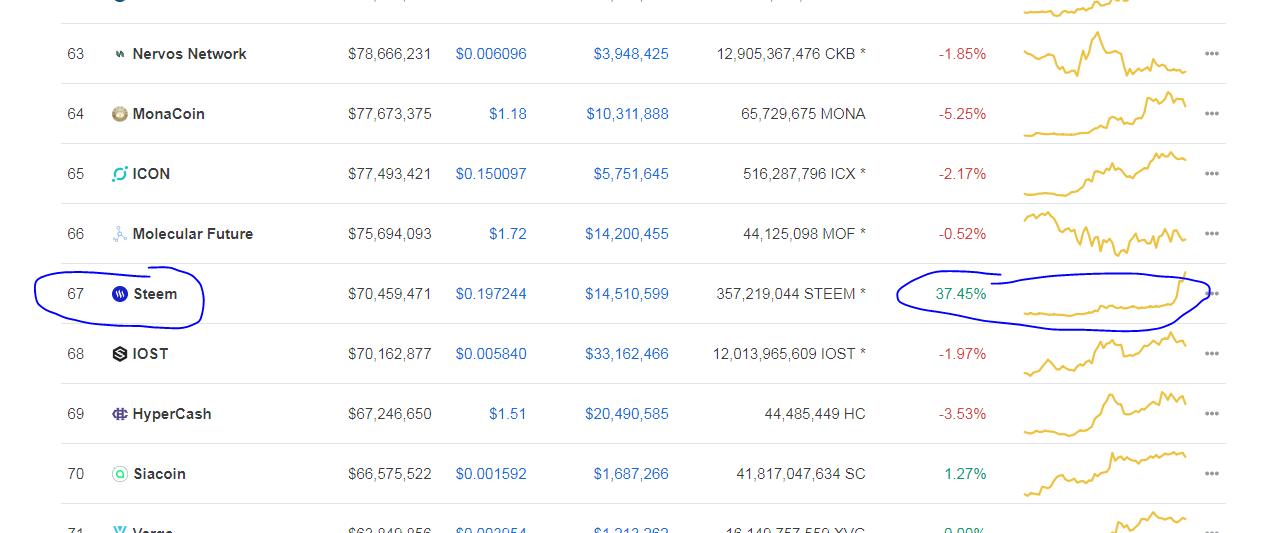The image size is (1265, 533).
Task: Click the MonaCoin logo icon
Action: [120, 114]
